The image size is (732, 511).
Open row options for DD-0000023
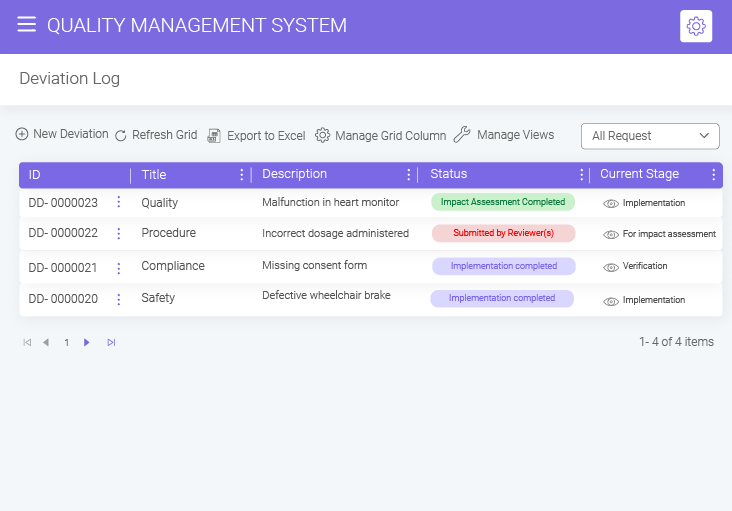pyautogui.click(x=119, y=202)
